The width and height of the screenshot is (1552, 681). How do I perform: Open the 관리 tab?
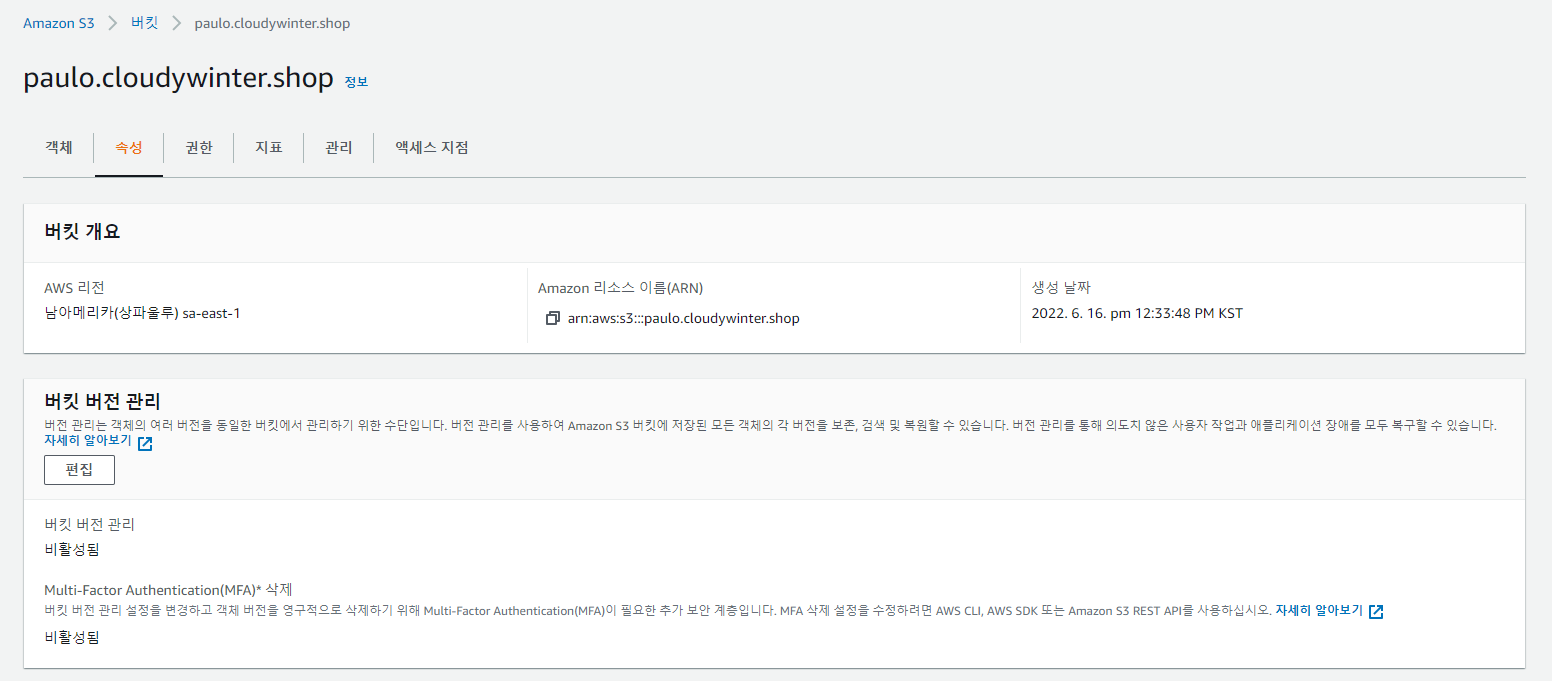point(339,147)
